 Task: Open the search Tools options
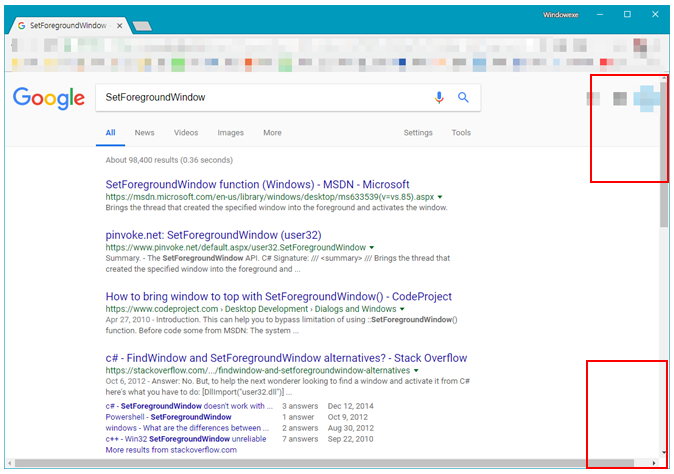tap(461, 133)
